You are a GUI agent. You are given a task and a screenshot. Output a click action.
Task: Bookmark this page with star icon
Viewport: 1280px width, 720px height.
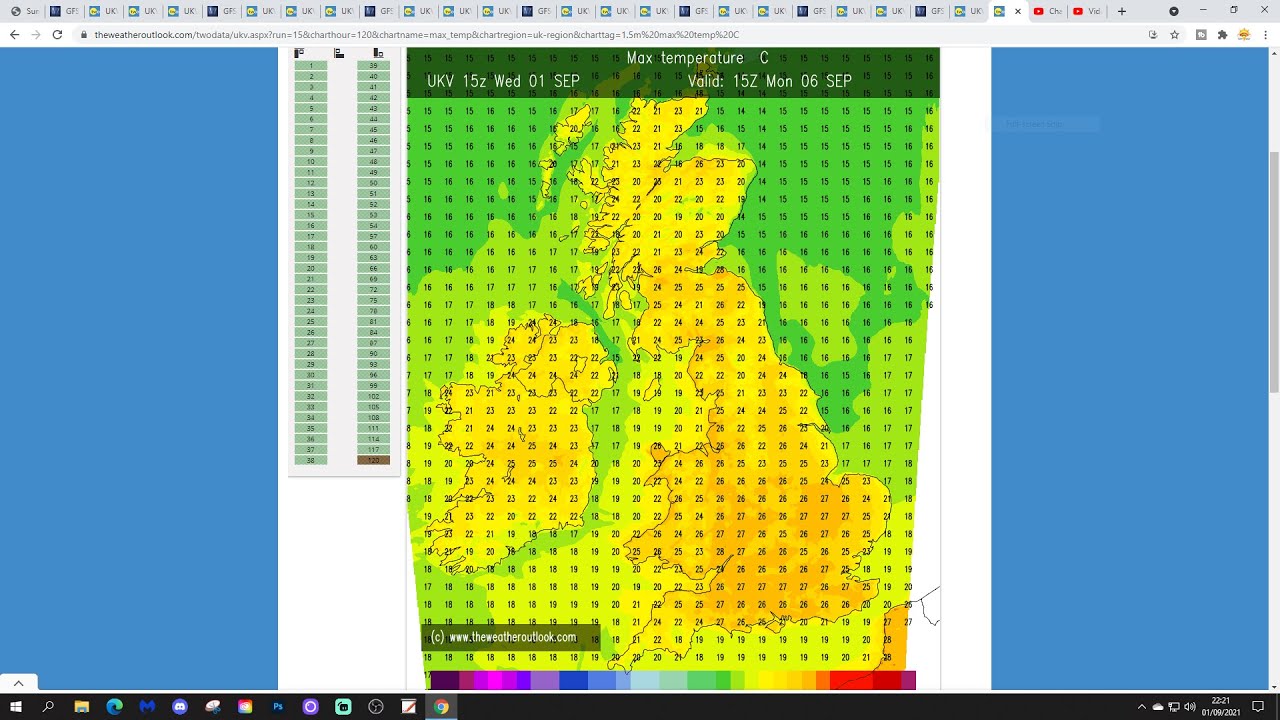point(1174,34)
